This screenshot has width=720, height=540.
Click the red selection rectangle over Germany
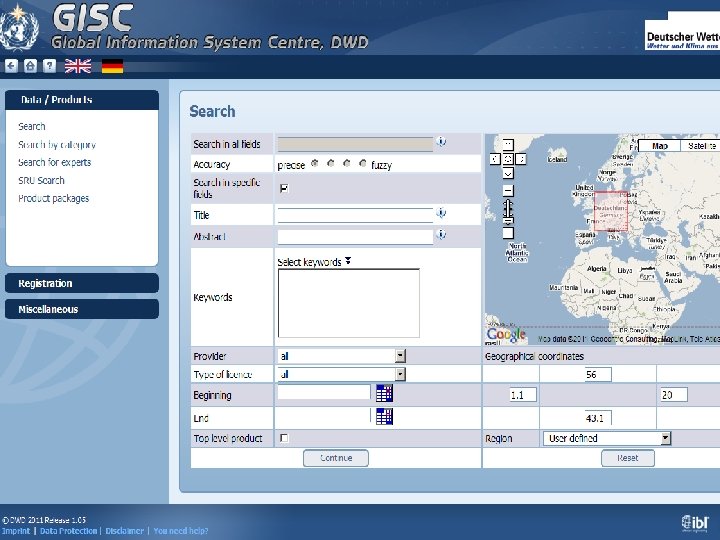coord(611,211)
